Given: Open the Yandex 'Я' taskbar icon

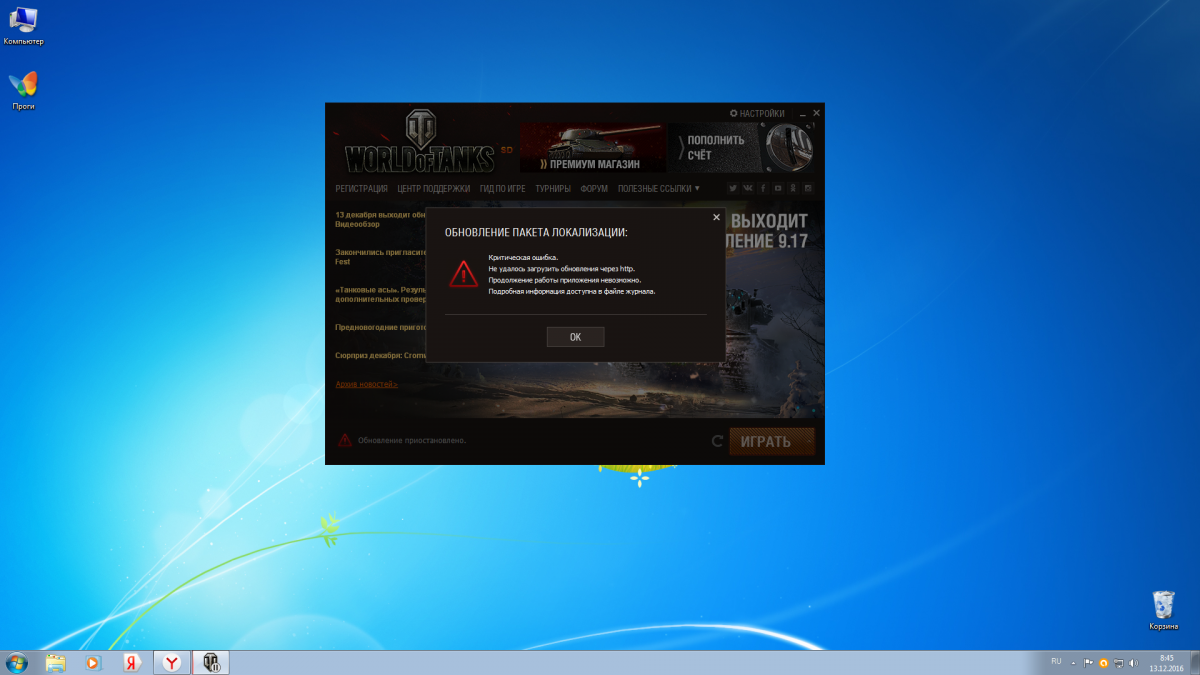Looking at the screenshot, I should (131, 662).
